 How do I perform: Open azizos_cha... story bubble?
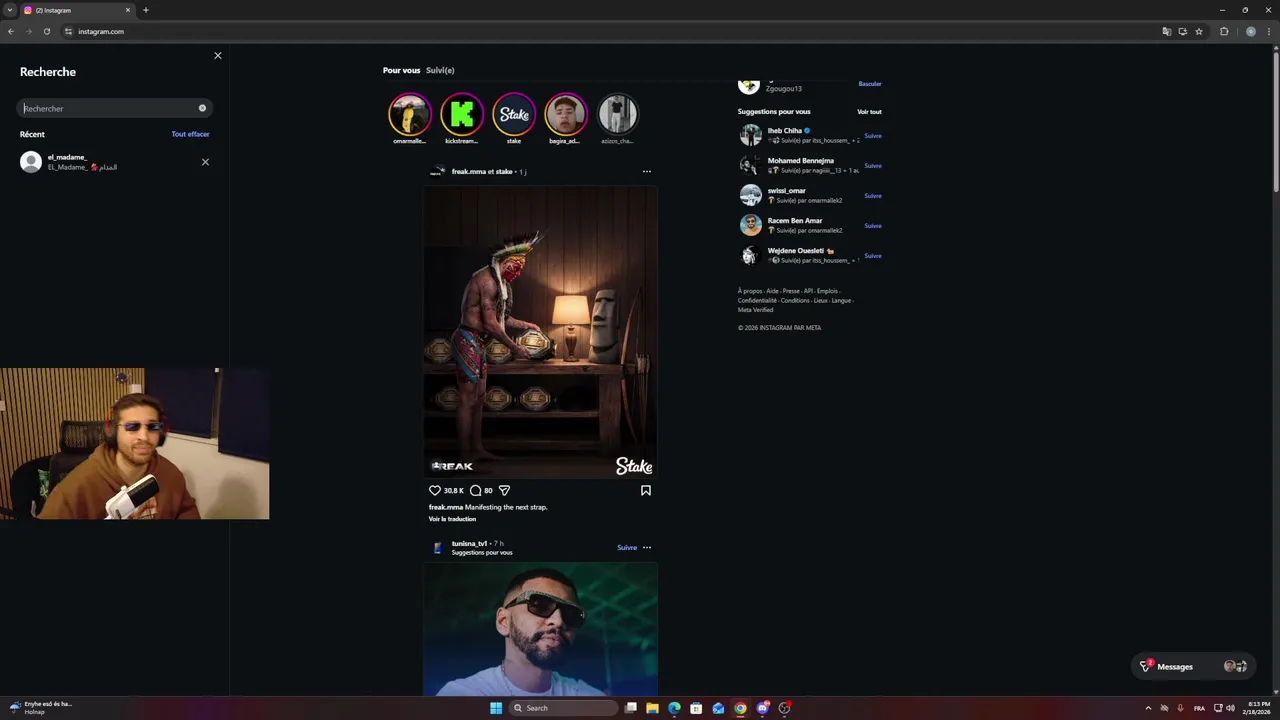[617, 114]
